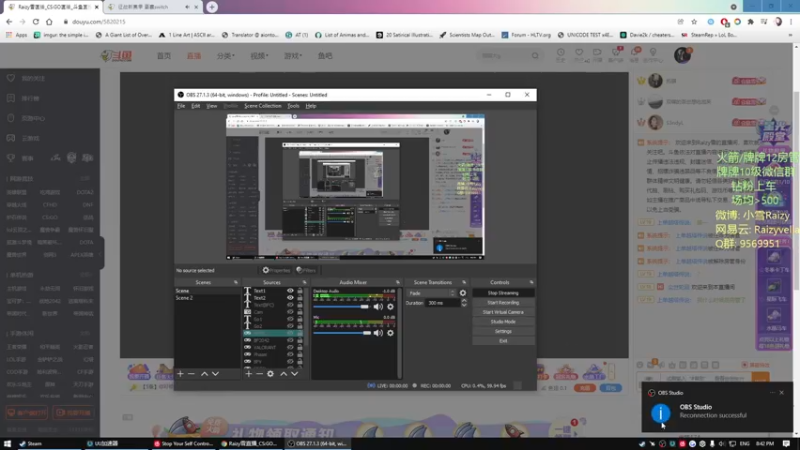Open the Windows action center icon
The image size is (800, 450).
pyautogui.click(x=786, y=443)
